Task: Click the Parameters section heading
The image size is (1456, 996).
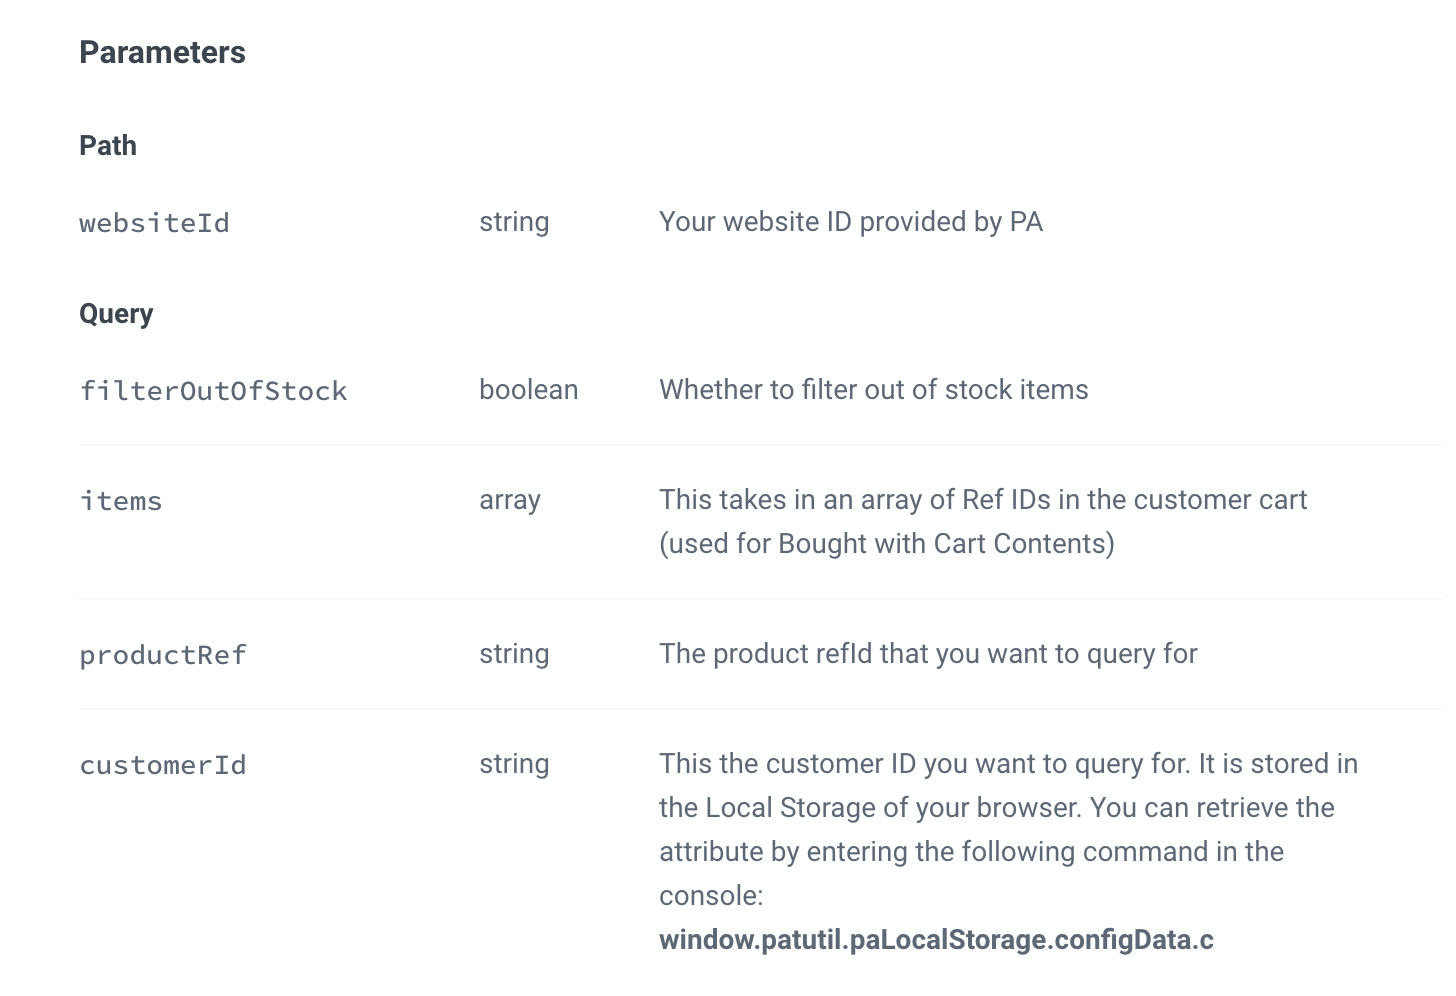Action: [x=162, y=53]
